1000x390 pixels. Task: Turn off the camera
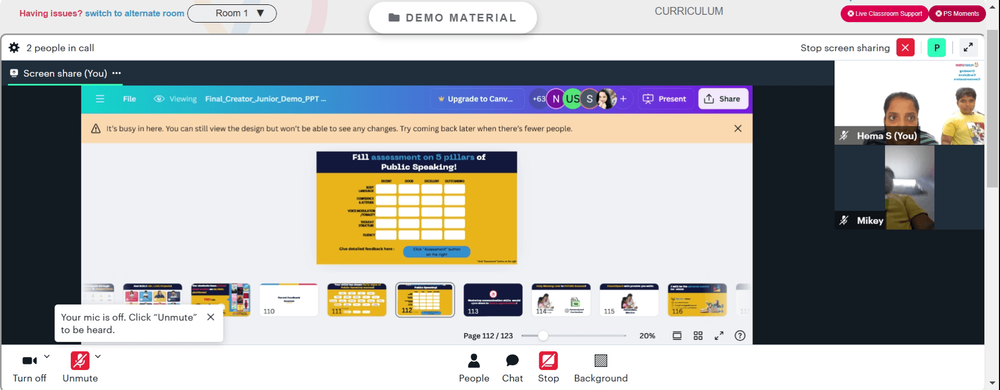pos(29,368)
